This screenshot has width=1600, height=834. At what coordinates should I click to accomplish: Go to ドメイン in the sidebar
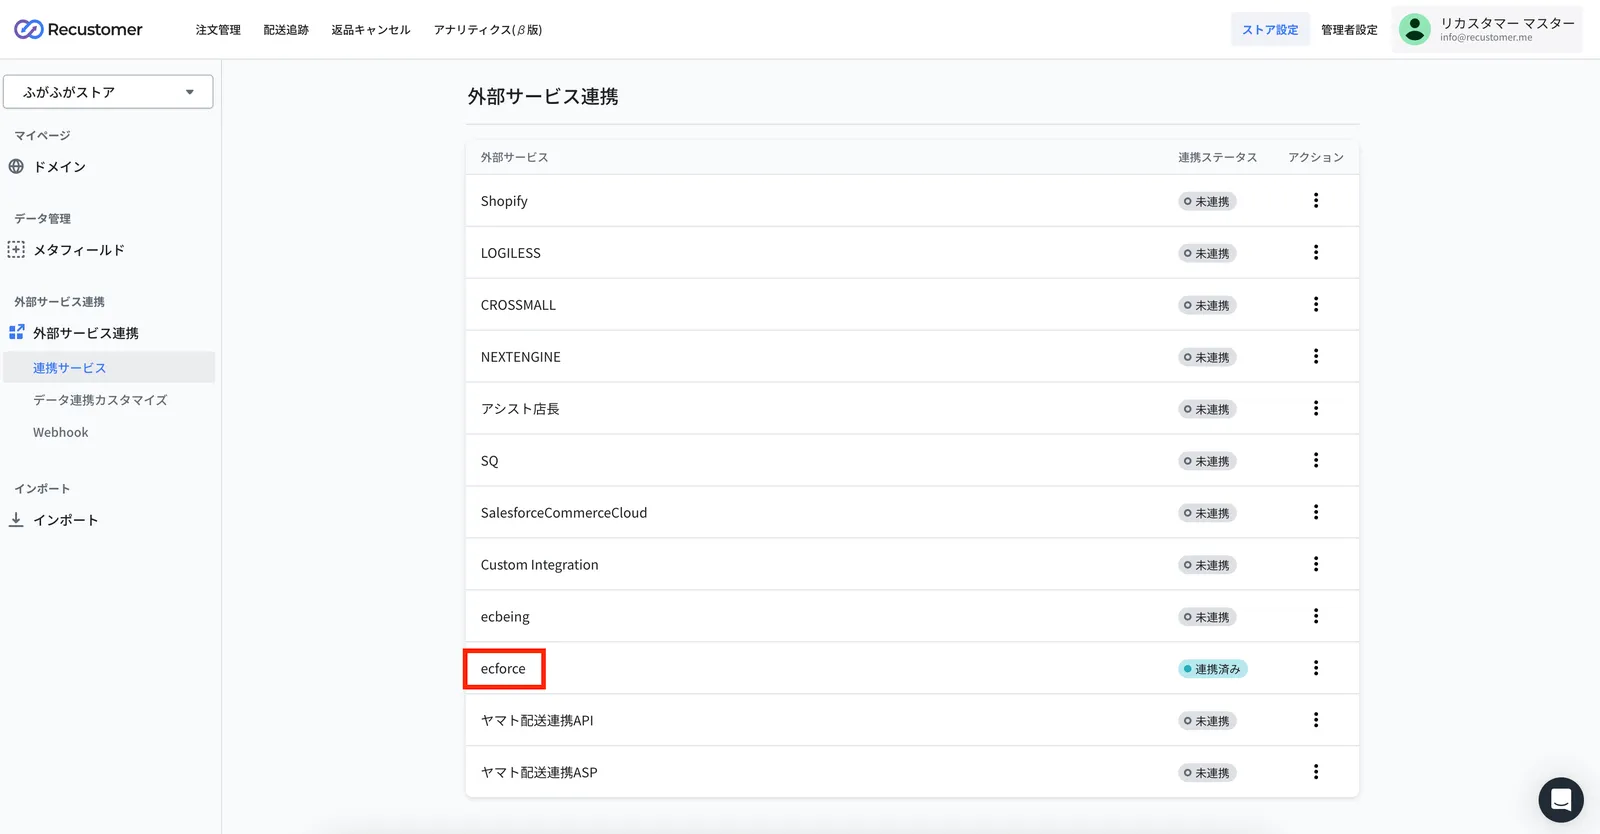point(60,167)
